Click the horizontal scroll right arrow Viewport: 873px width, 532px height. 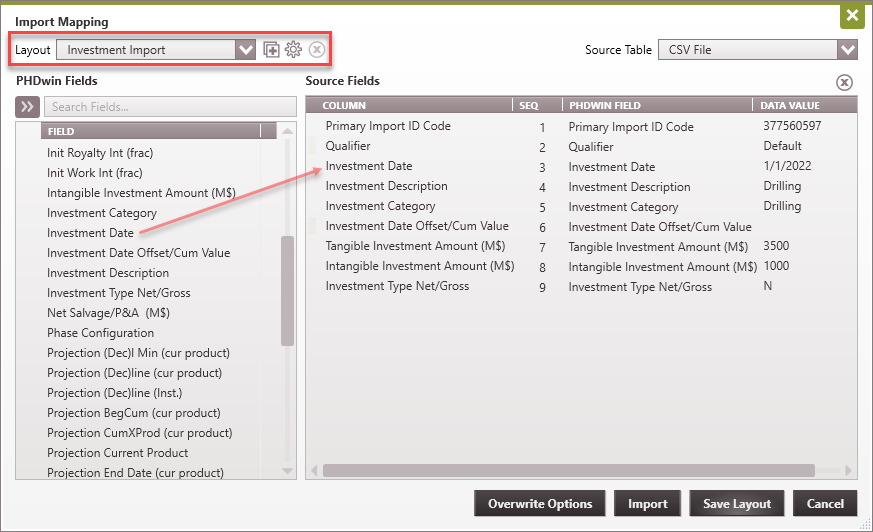point(848,471)
